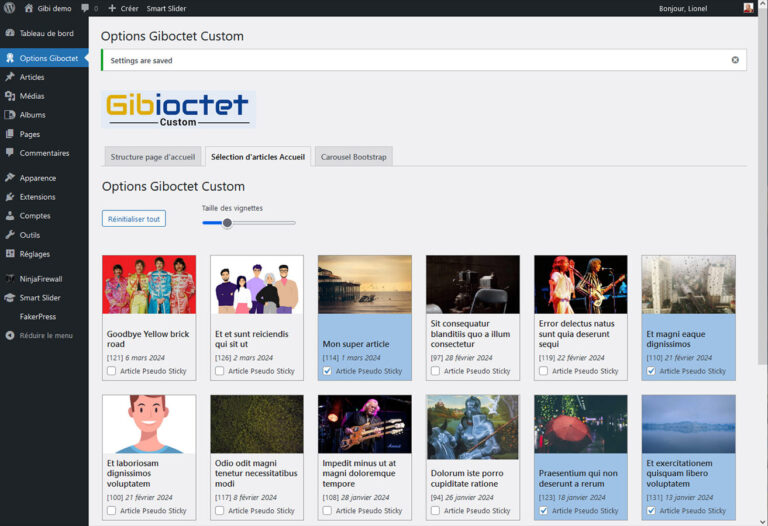Click Réduire le menu text

tap(46, 335)
